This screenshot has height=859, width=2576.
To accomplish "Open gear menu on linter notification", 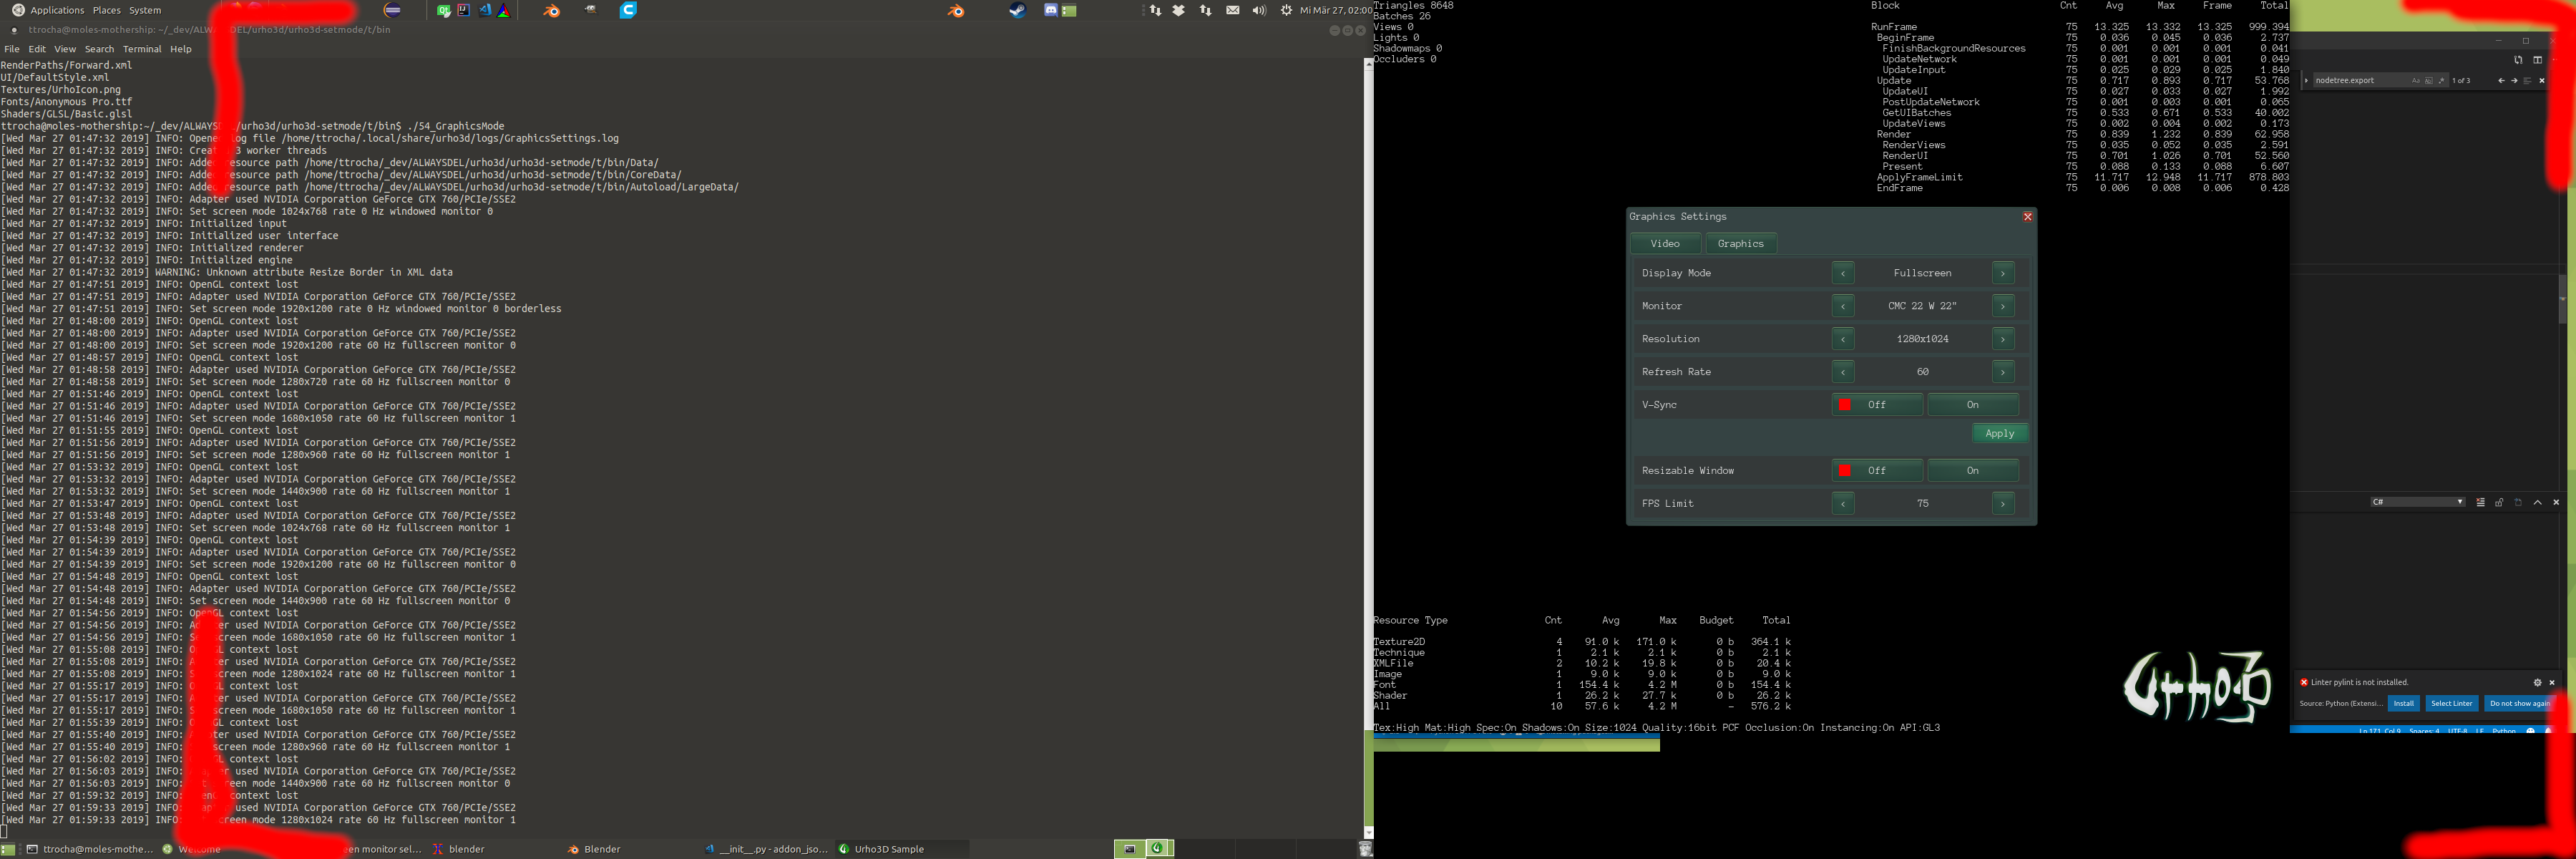I will [x=2537, y=682].
